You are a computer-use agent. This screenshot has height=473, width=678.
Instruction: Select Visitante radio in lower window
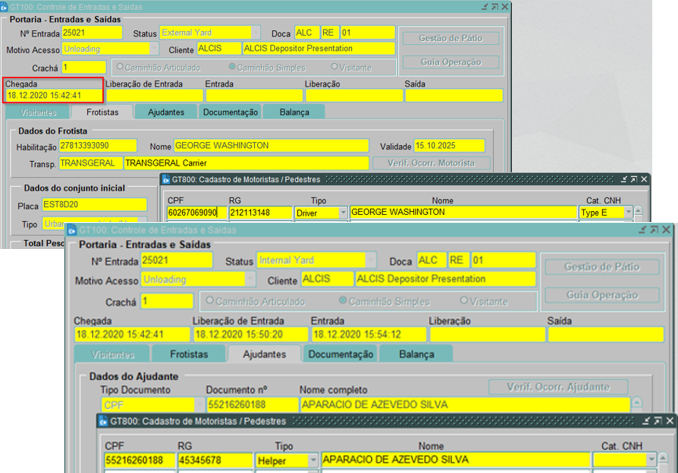click(464, 300)
